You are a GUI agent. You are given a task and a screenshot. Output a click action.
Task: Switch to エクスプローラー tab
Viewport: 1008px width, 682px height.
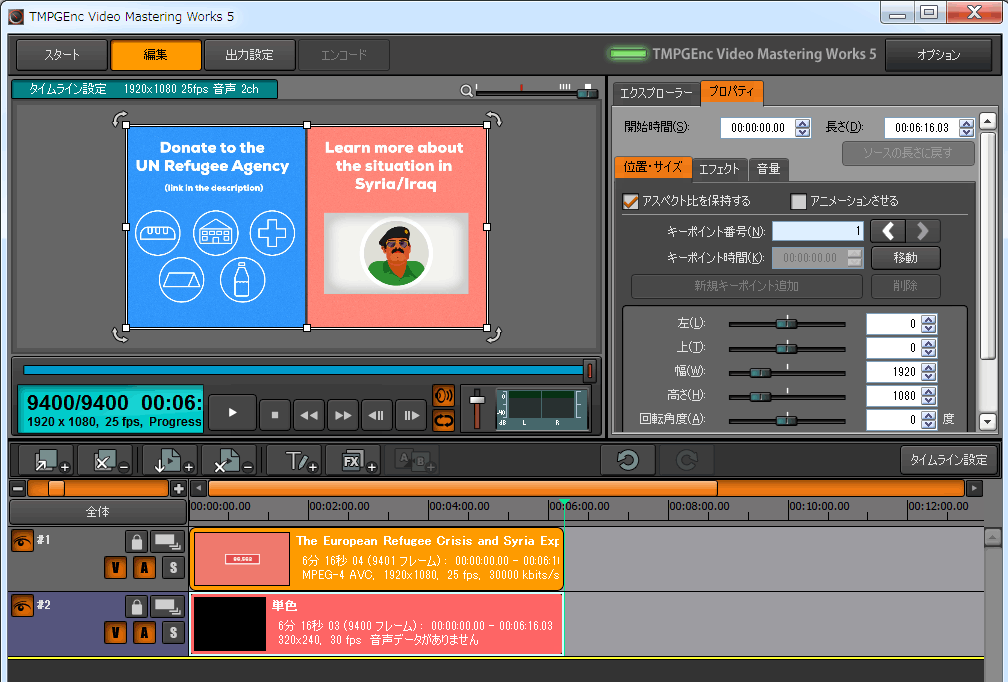pos(656,94)
